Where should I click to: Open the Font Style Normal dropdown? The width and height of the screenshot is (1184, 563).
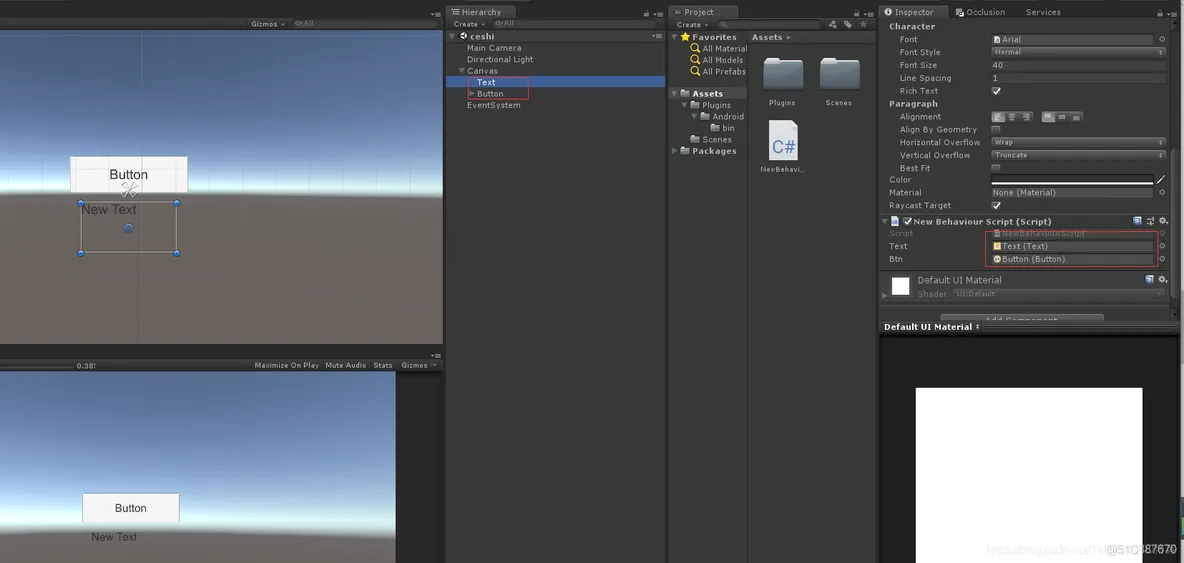pyautogui.click(x=1078, y=52)
